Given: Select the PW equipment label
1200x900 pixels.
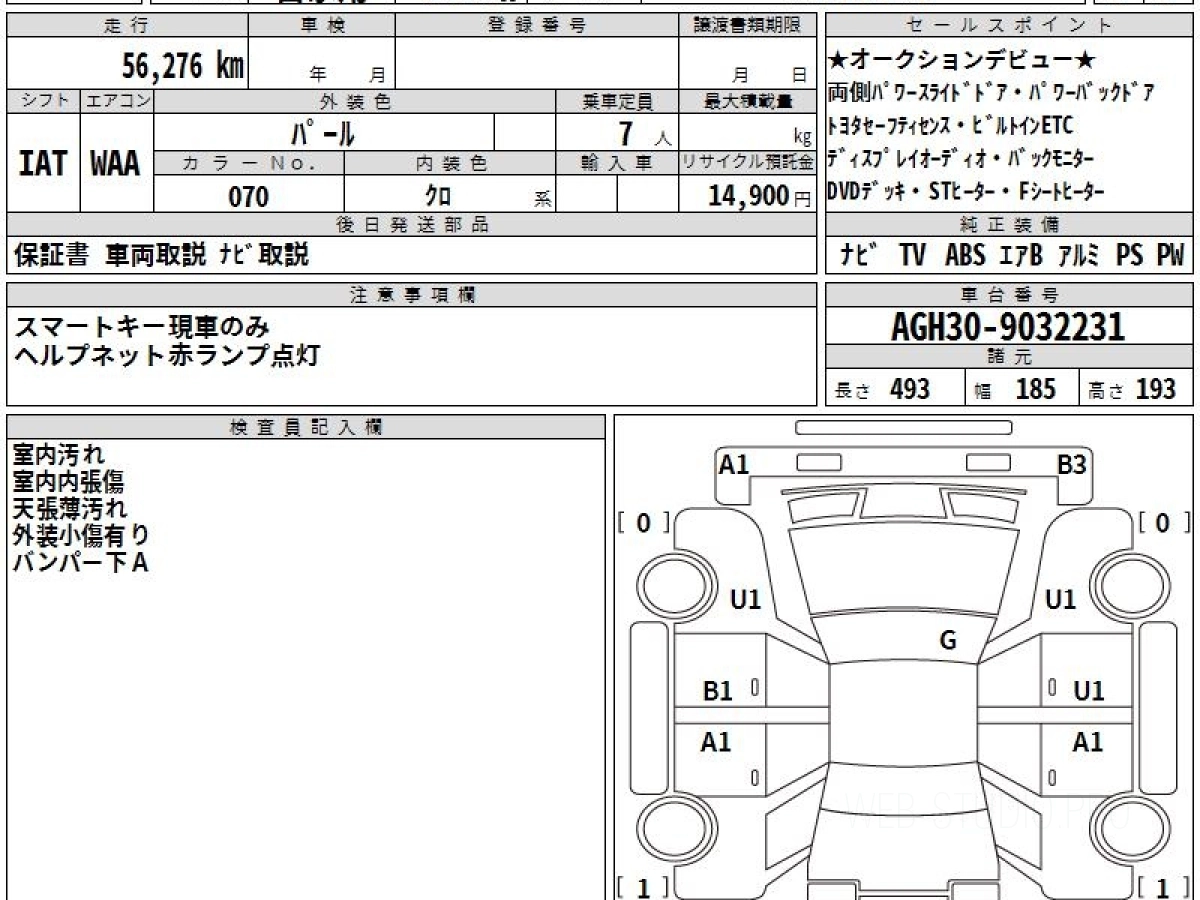Looking at the screenshot, I should coord(1170,256).
